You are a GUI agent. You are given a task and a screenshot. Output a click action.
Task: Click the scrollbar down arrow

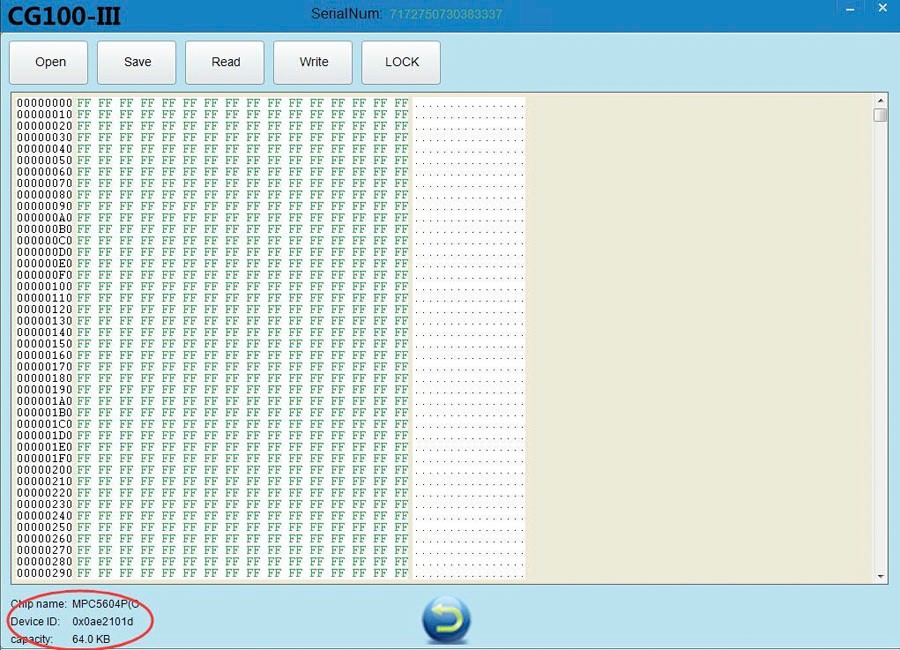[x=880, y=576]
